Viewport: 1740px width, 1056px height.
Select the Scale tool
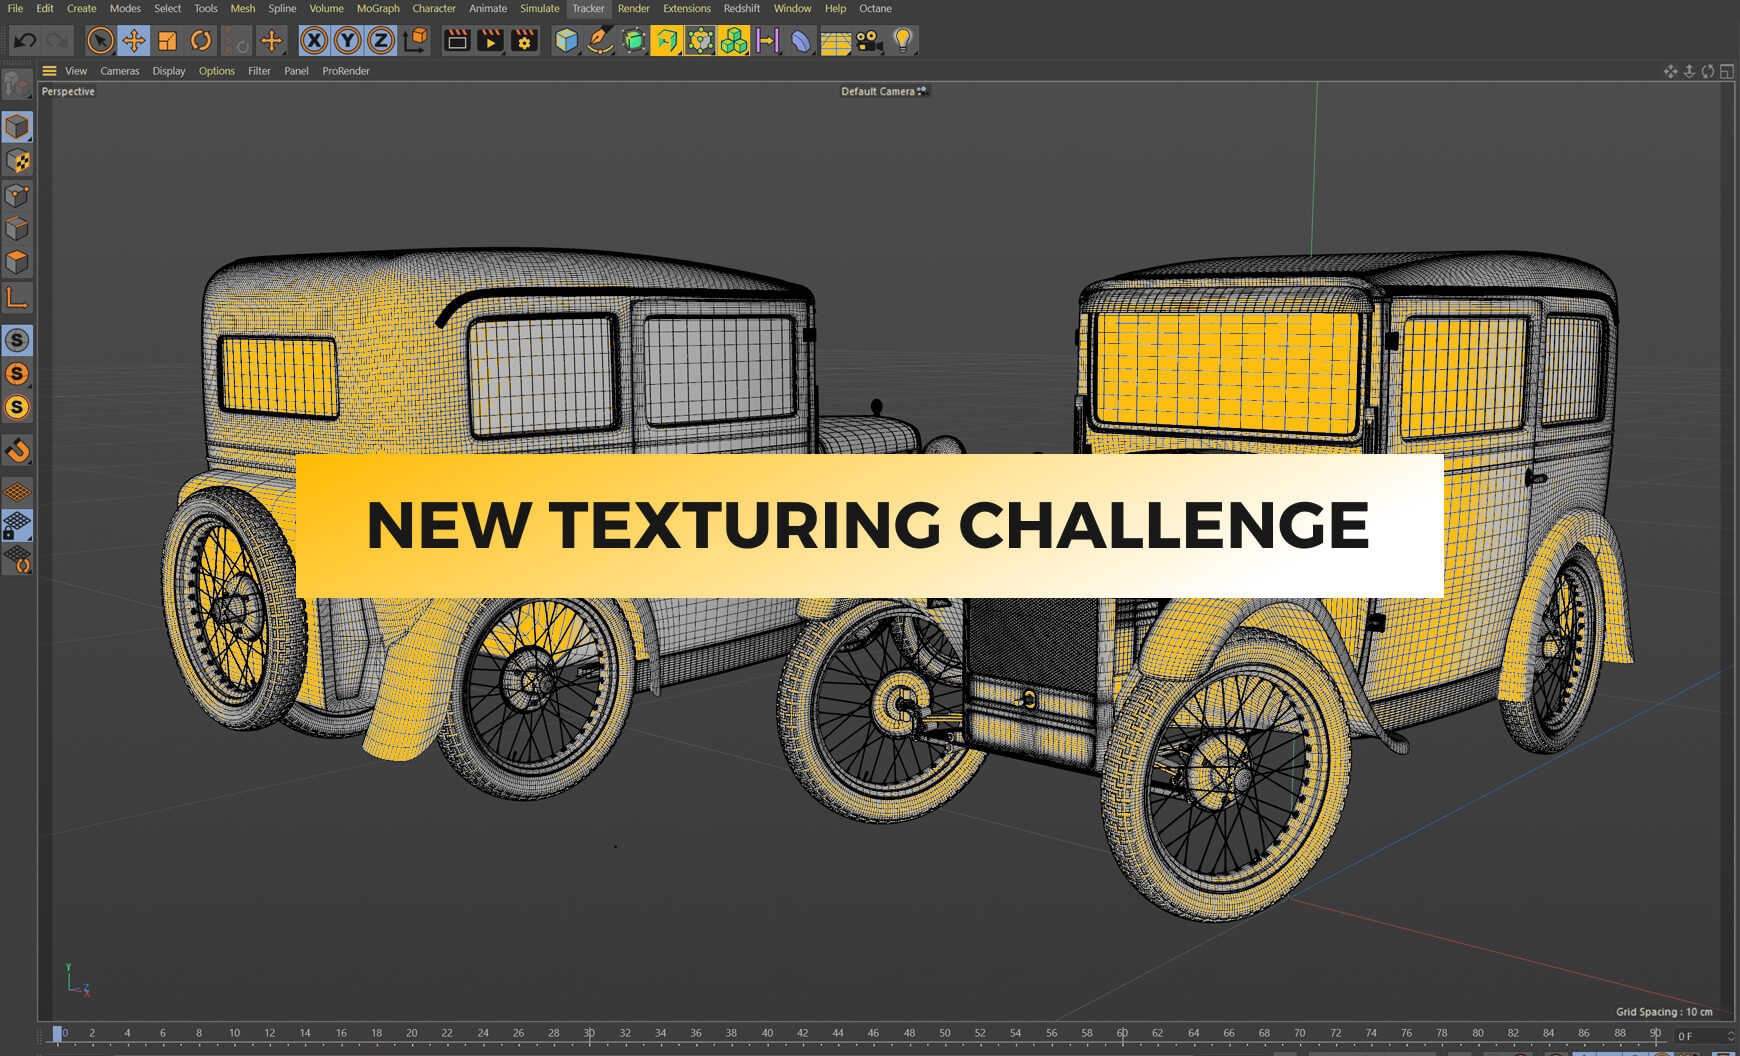[168, 41]
